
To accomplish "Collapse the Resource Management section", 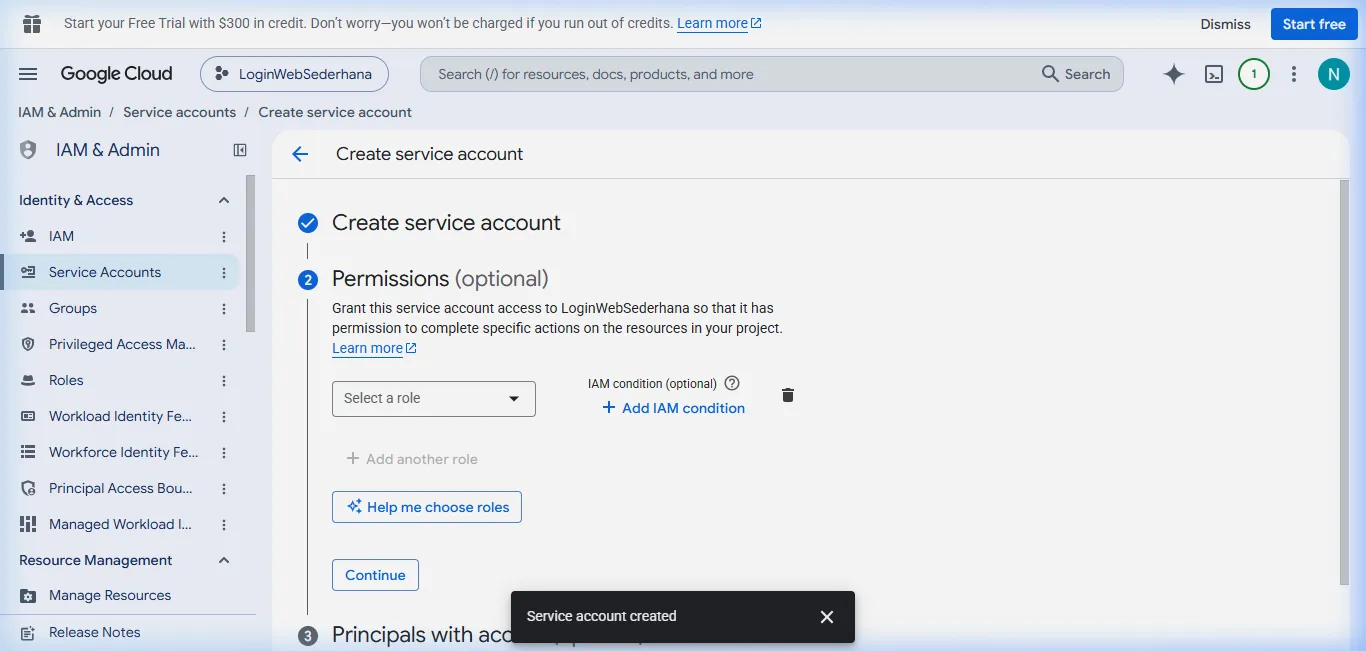I will [x=224, y=560].
